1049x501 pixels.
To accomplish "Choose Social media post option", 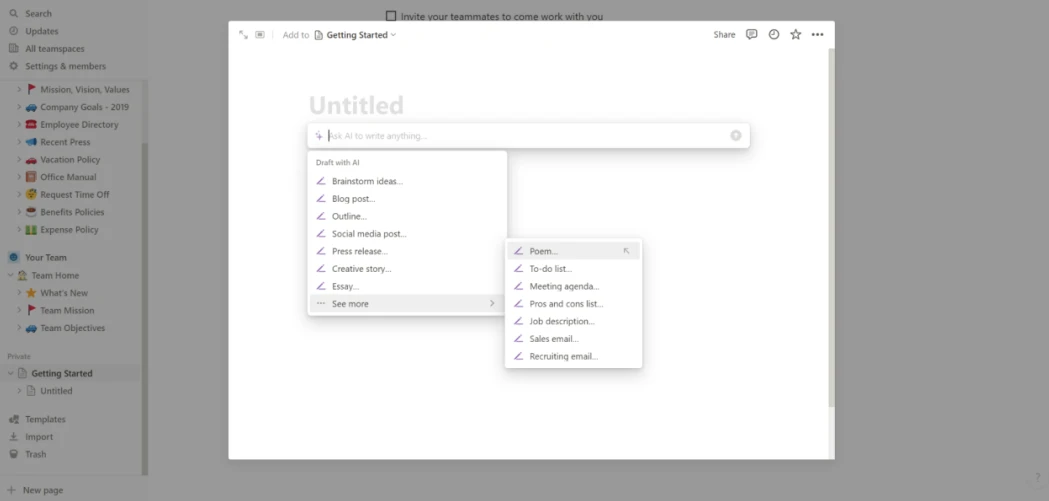I will point(407,233).
